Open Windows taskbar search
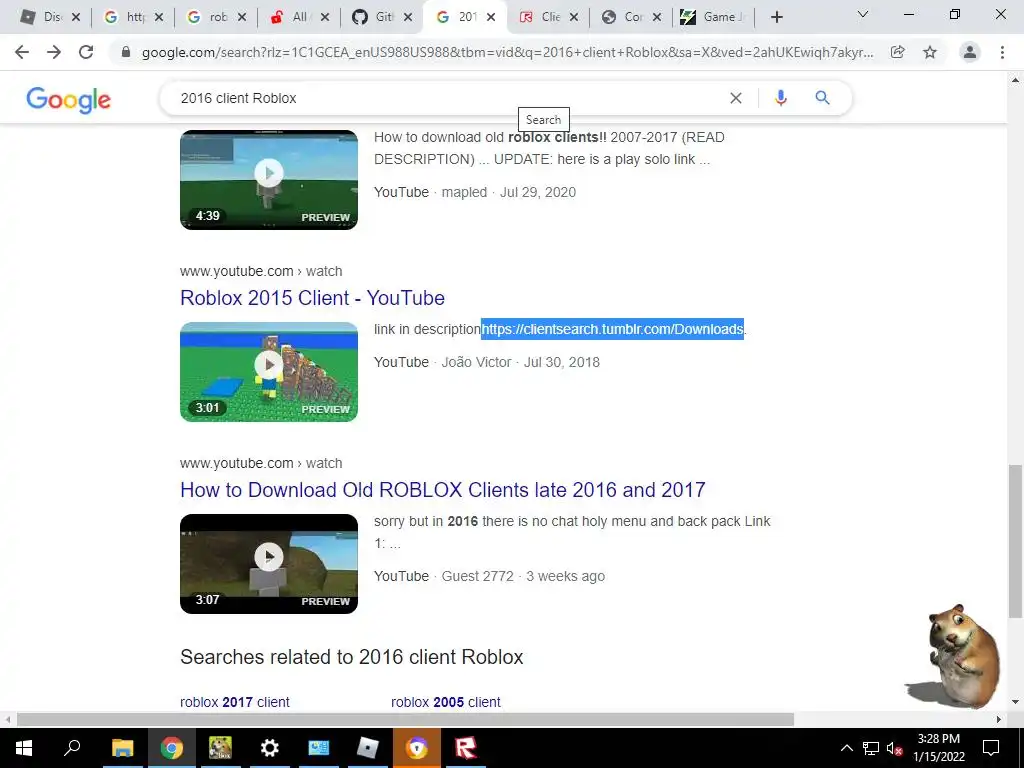Screen dimensions: 1024x768 tap(72, 748)
